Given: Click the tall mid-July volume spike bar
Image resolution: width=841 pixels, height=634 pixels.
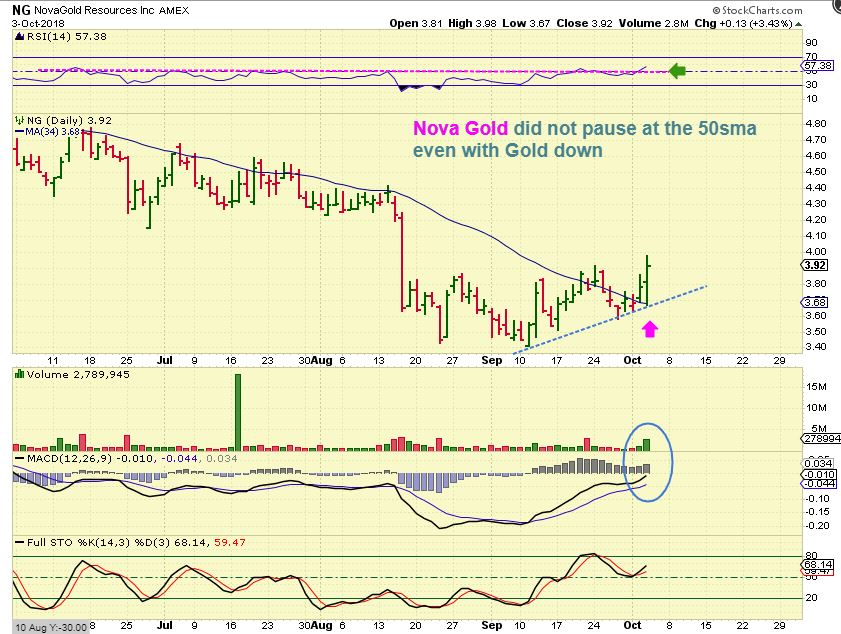Looking at the screenshot, I should (238, 412).
